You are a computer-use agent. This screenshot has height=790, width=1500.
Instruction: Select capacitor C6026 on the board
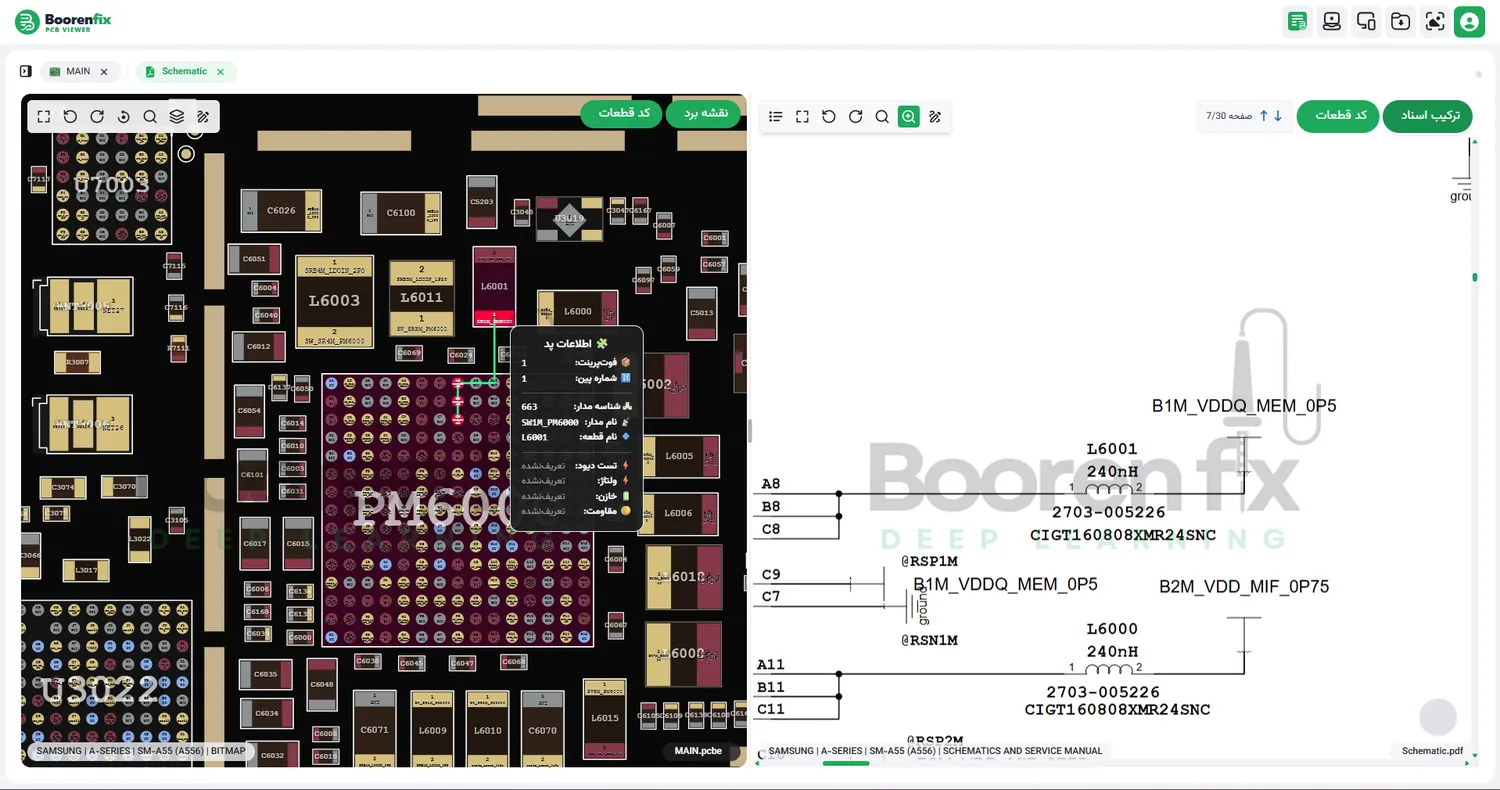tap(281, 211)
